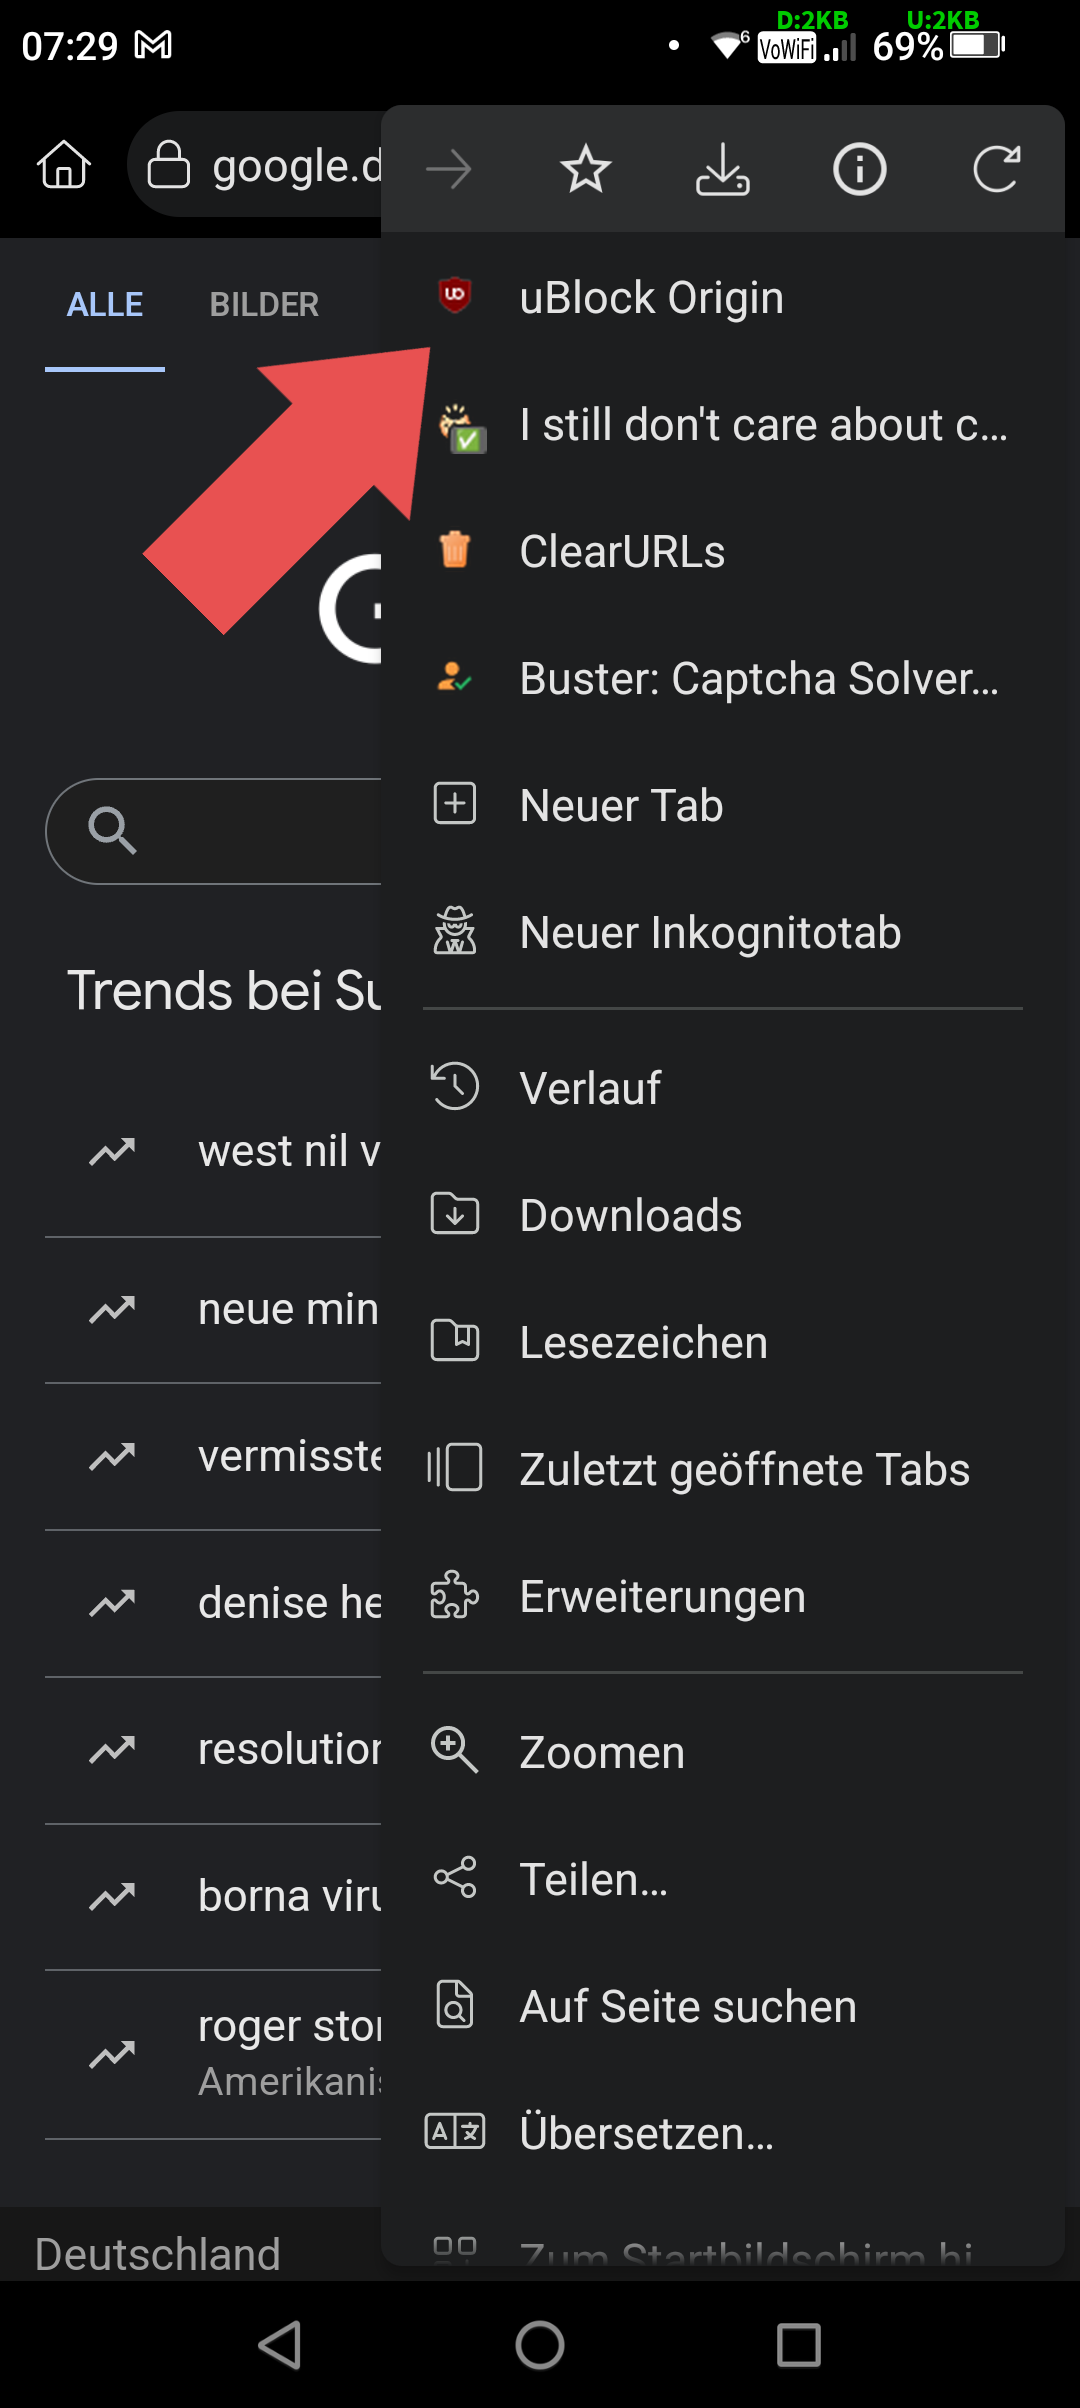This screenshot has height=2408, width=1080.
Task: Tap the bookmark star icon
Action: (585, 169)
